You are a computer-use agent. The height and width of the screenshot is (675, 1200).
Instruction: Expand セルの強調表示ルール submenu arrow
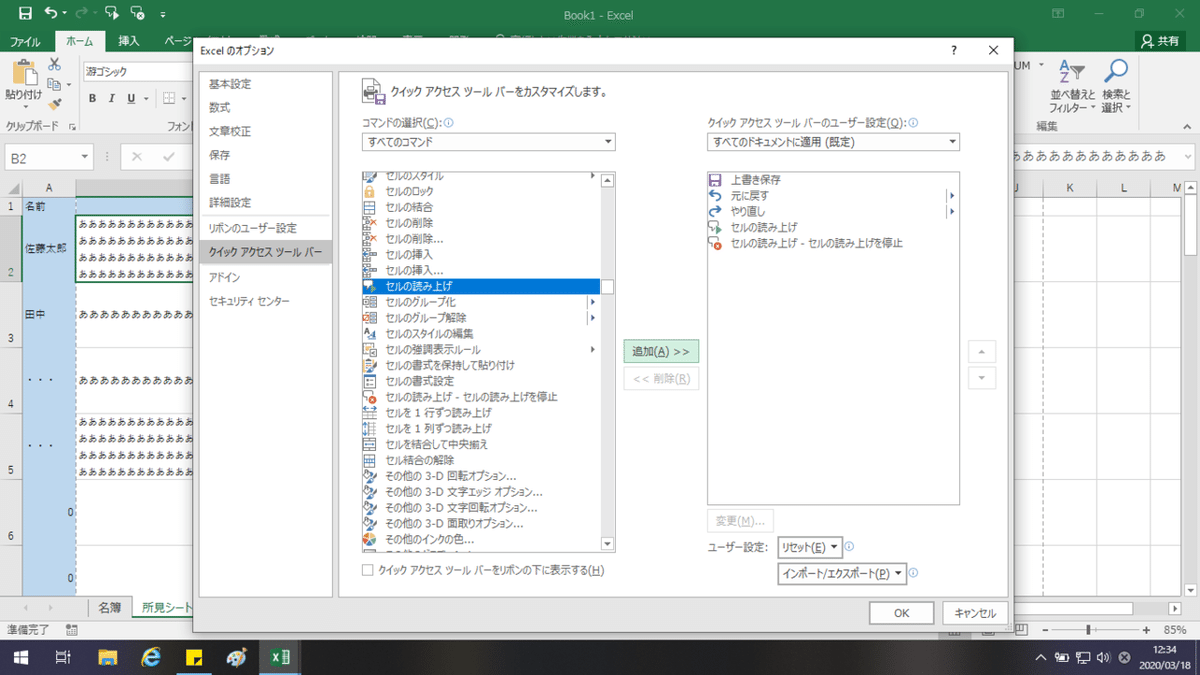[x=593, y=349]
